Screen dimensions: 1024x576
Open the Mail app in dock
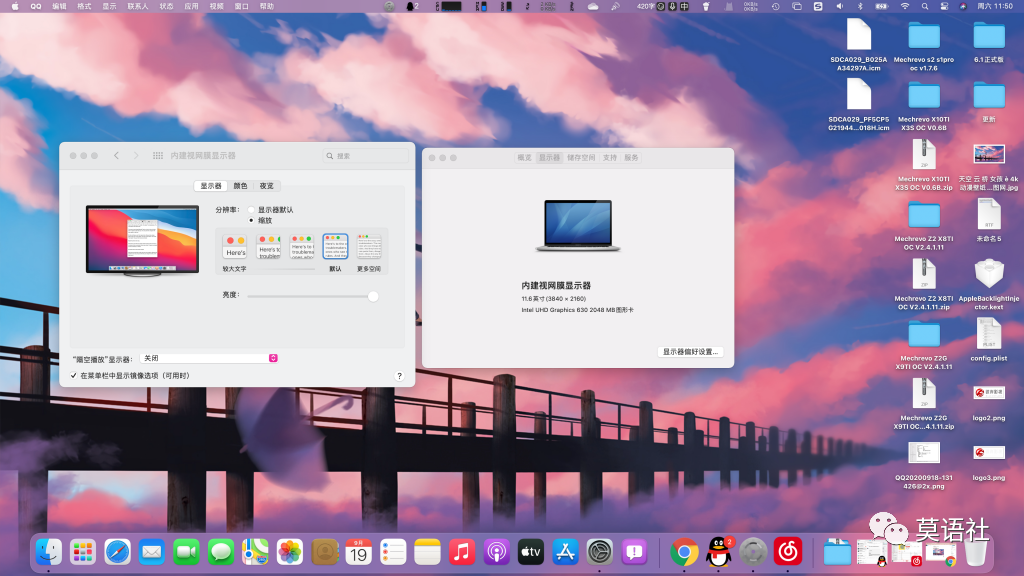[152, 552]
